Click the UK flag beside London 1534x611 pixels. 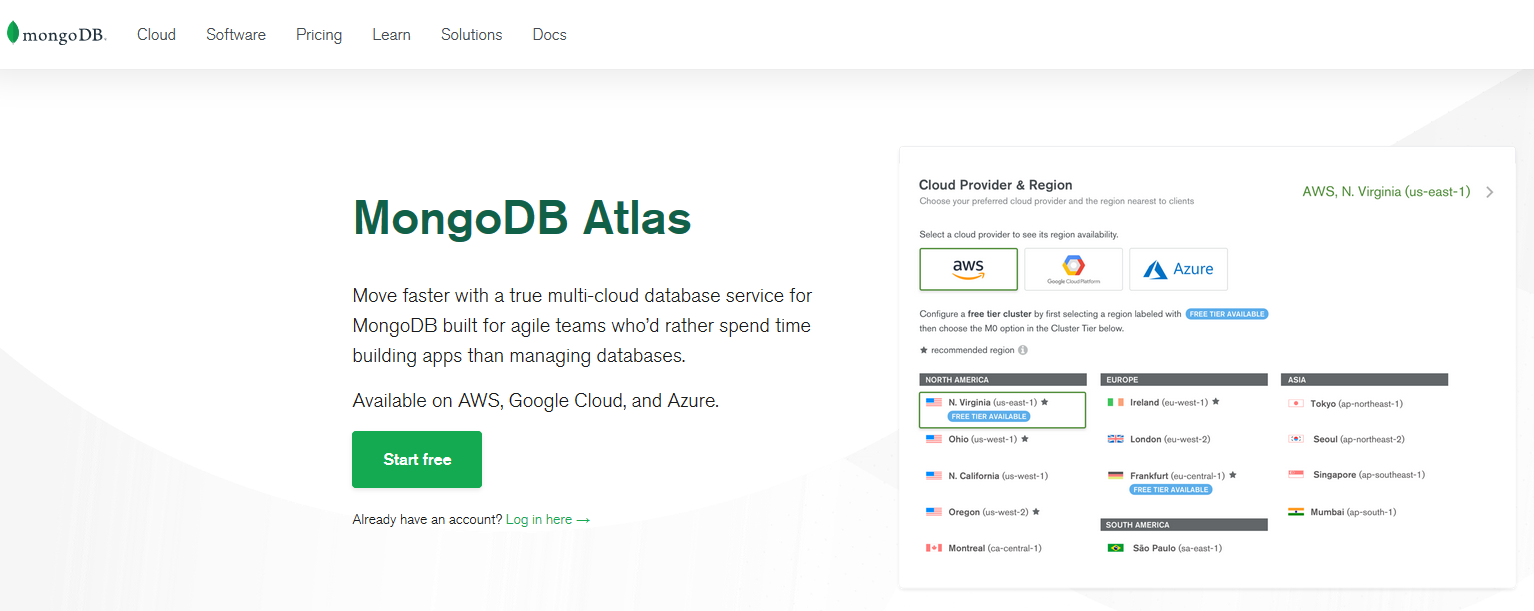click(x=1115, y=439)
